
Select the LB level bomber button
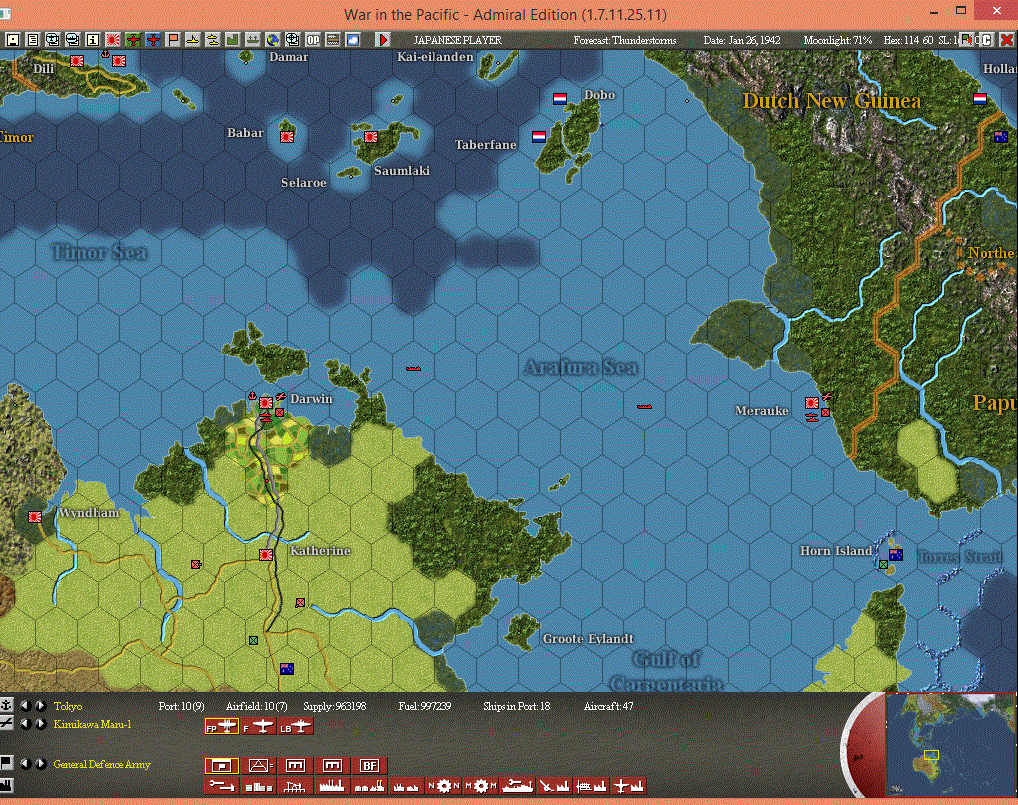point(295,726)
